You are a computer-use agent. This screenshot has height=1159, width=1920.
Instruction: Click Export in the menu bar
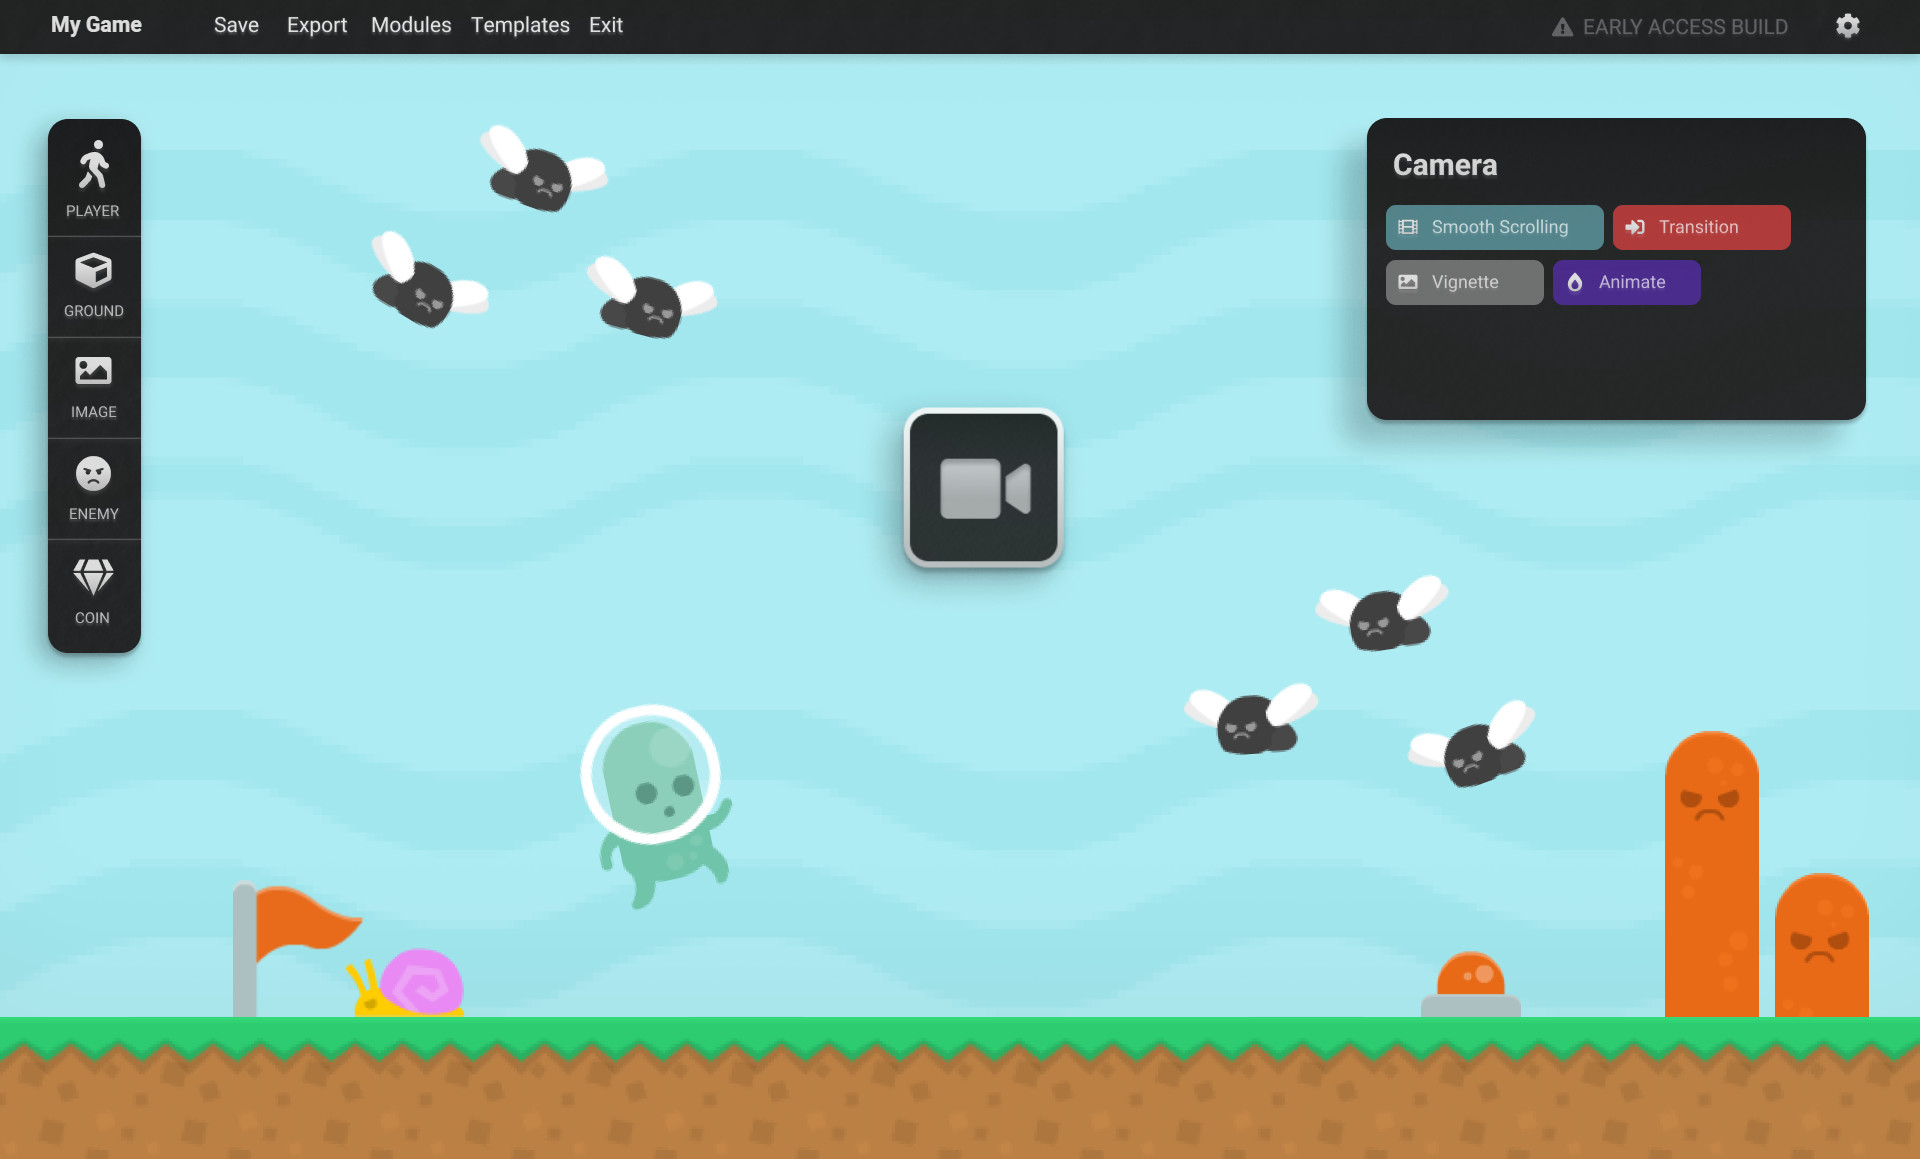(x=317, y=25)
